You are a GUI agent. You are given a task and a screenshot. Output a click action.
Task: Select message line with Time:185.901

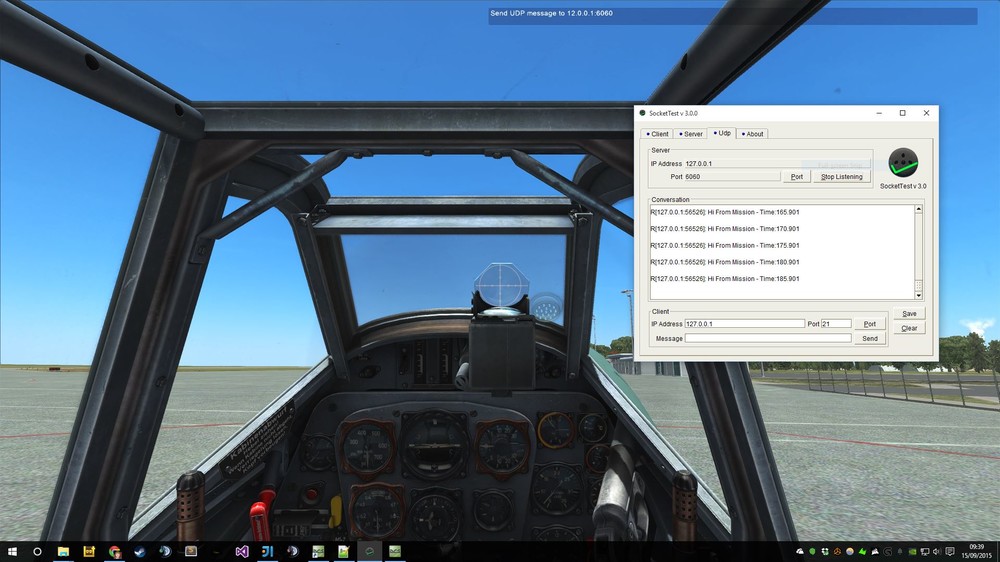[725, 279]
